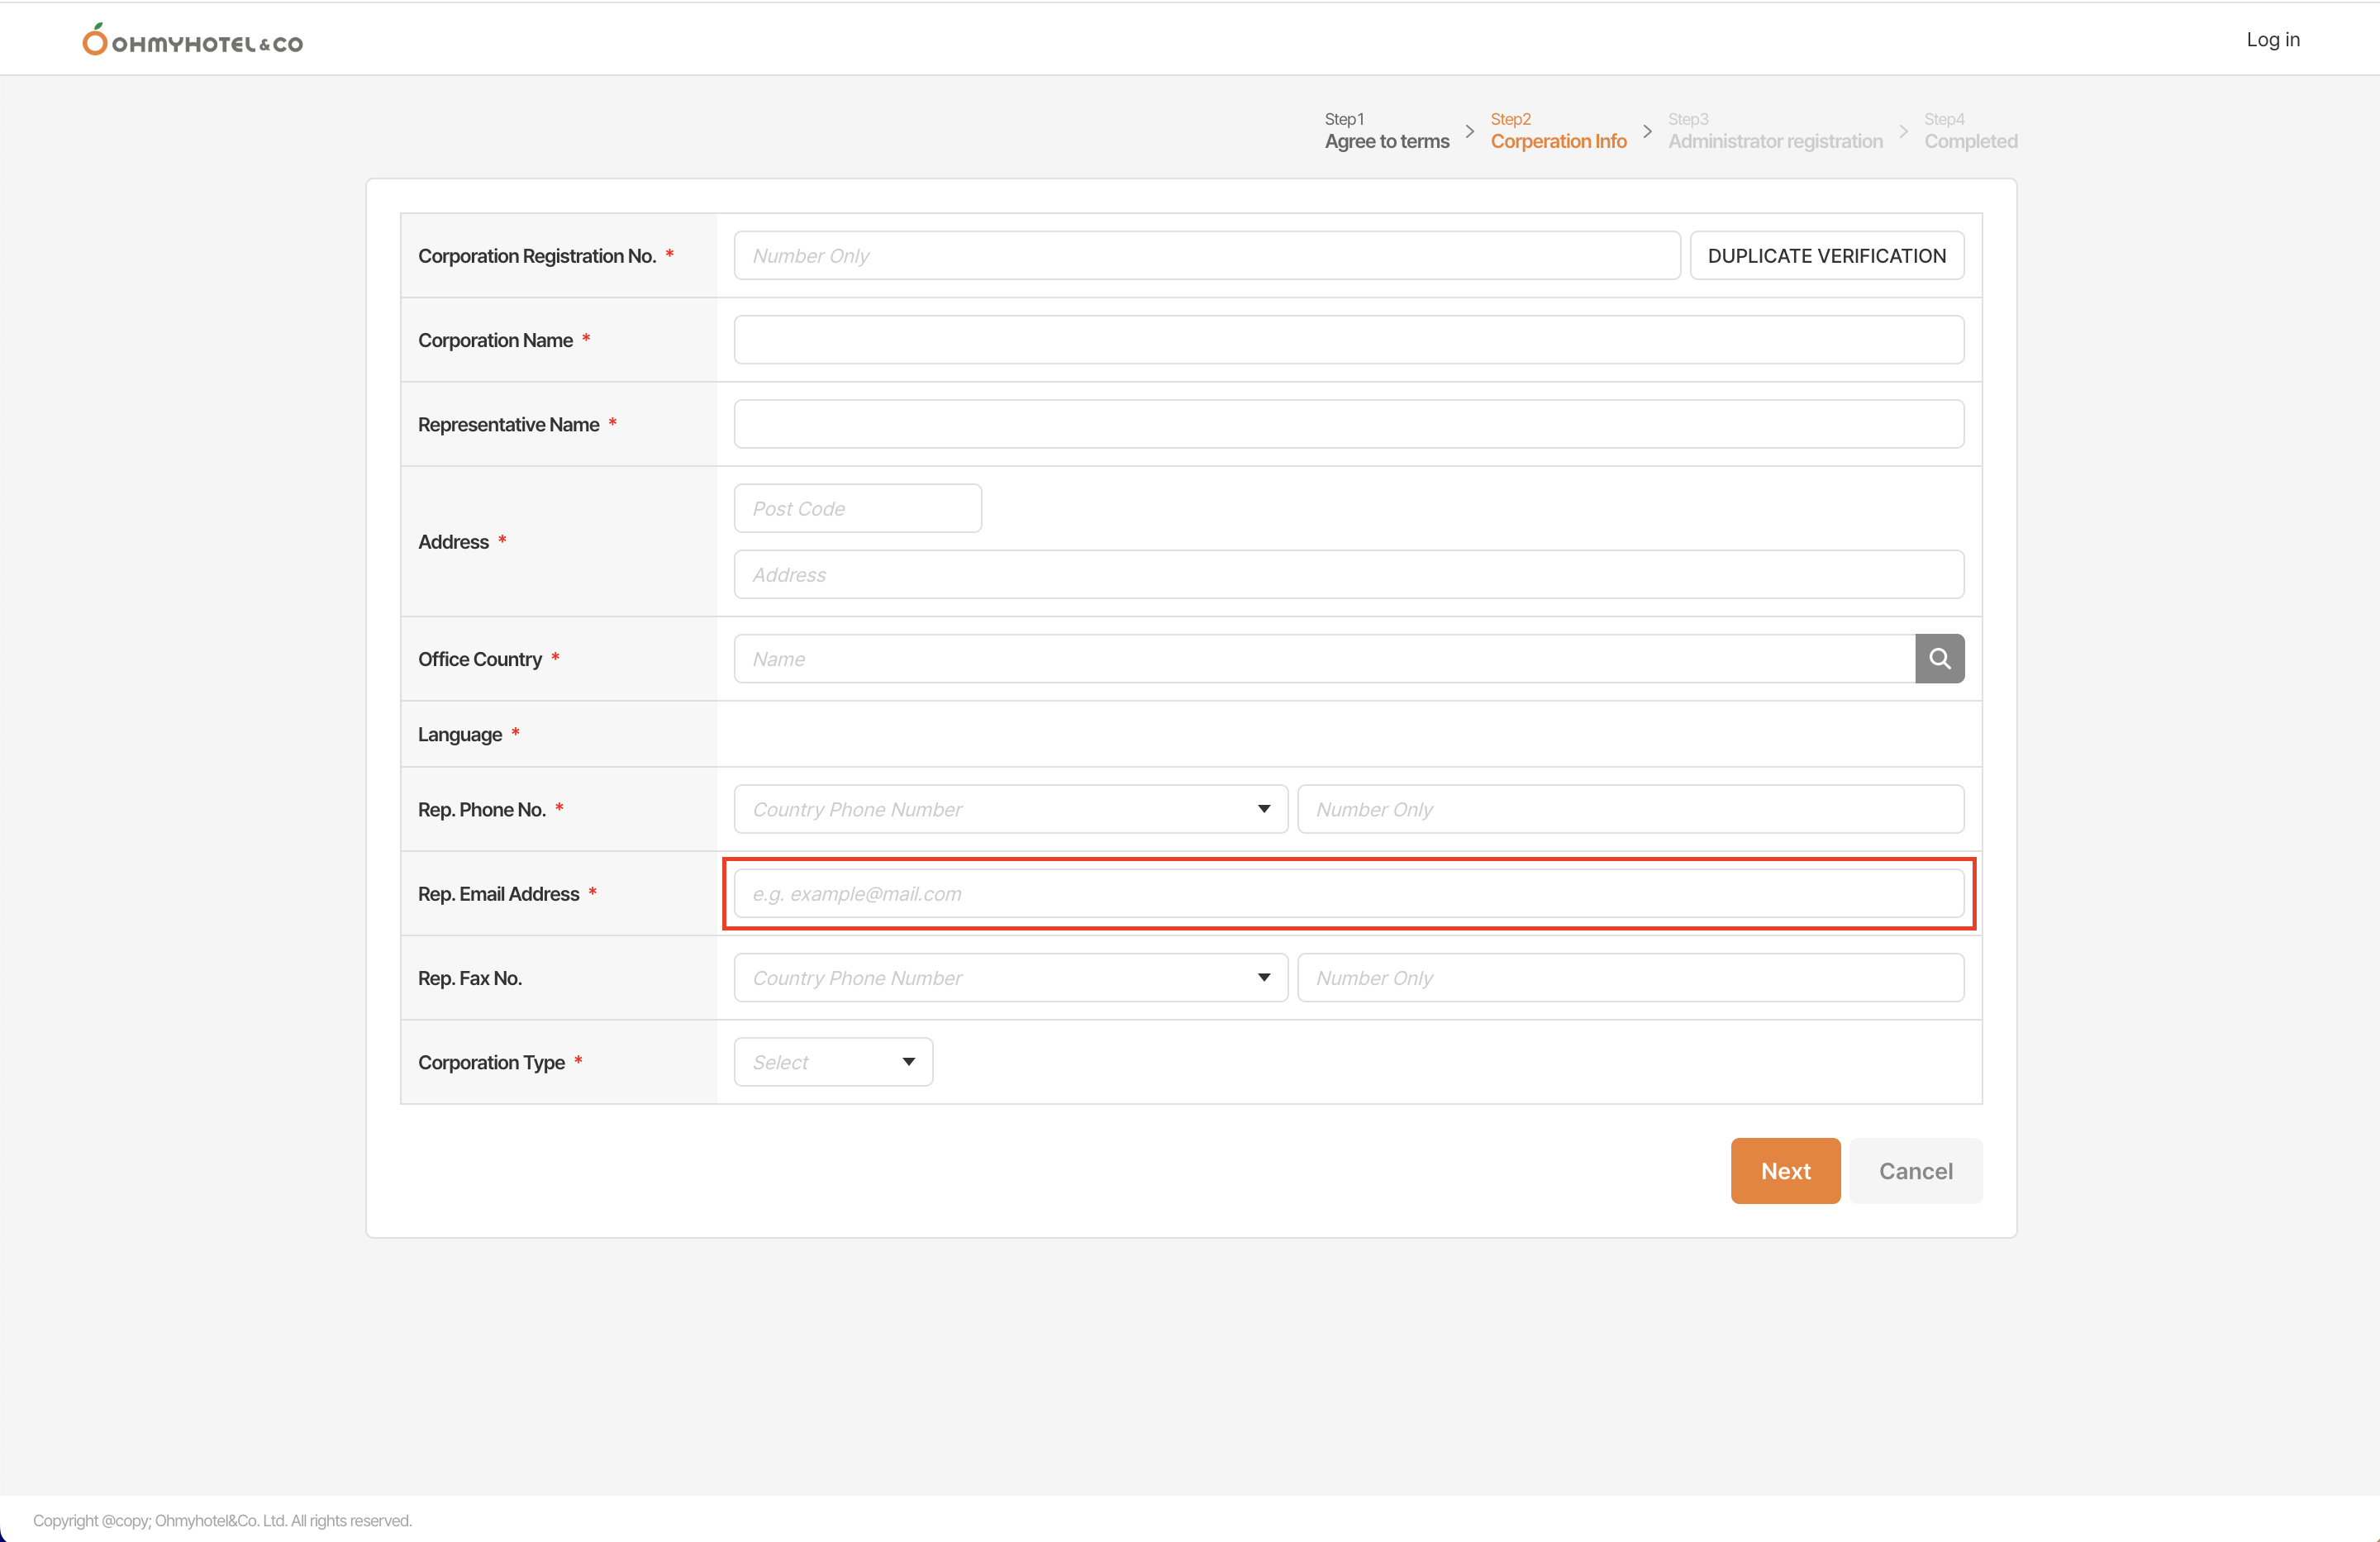2380x1542 pixels.
Task: Open Rep. Phone country code dropdown
Action: click(x=1010, y=809)
